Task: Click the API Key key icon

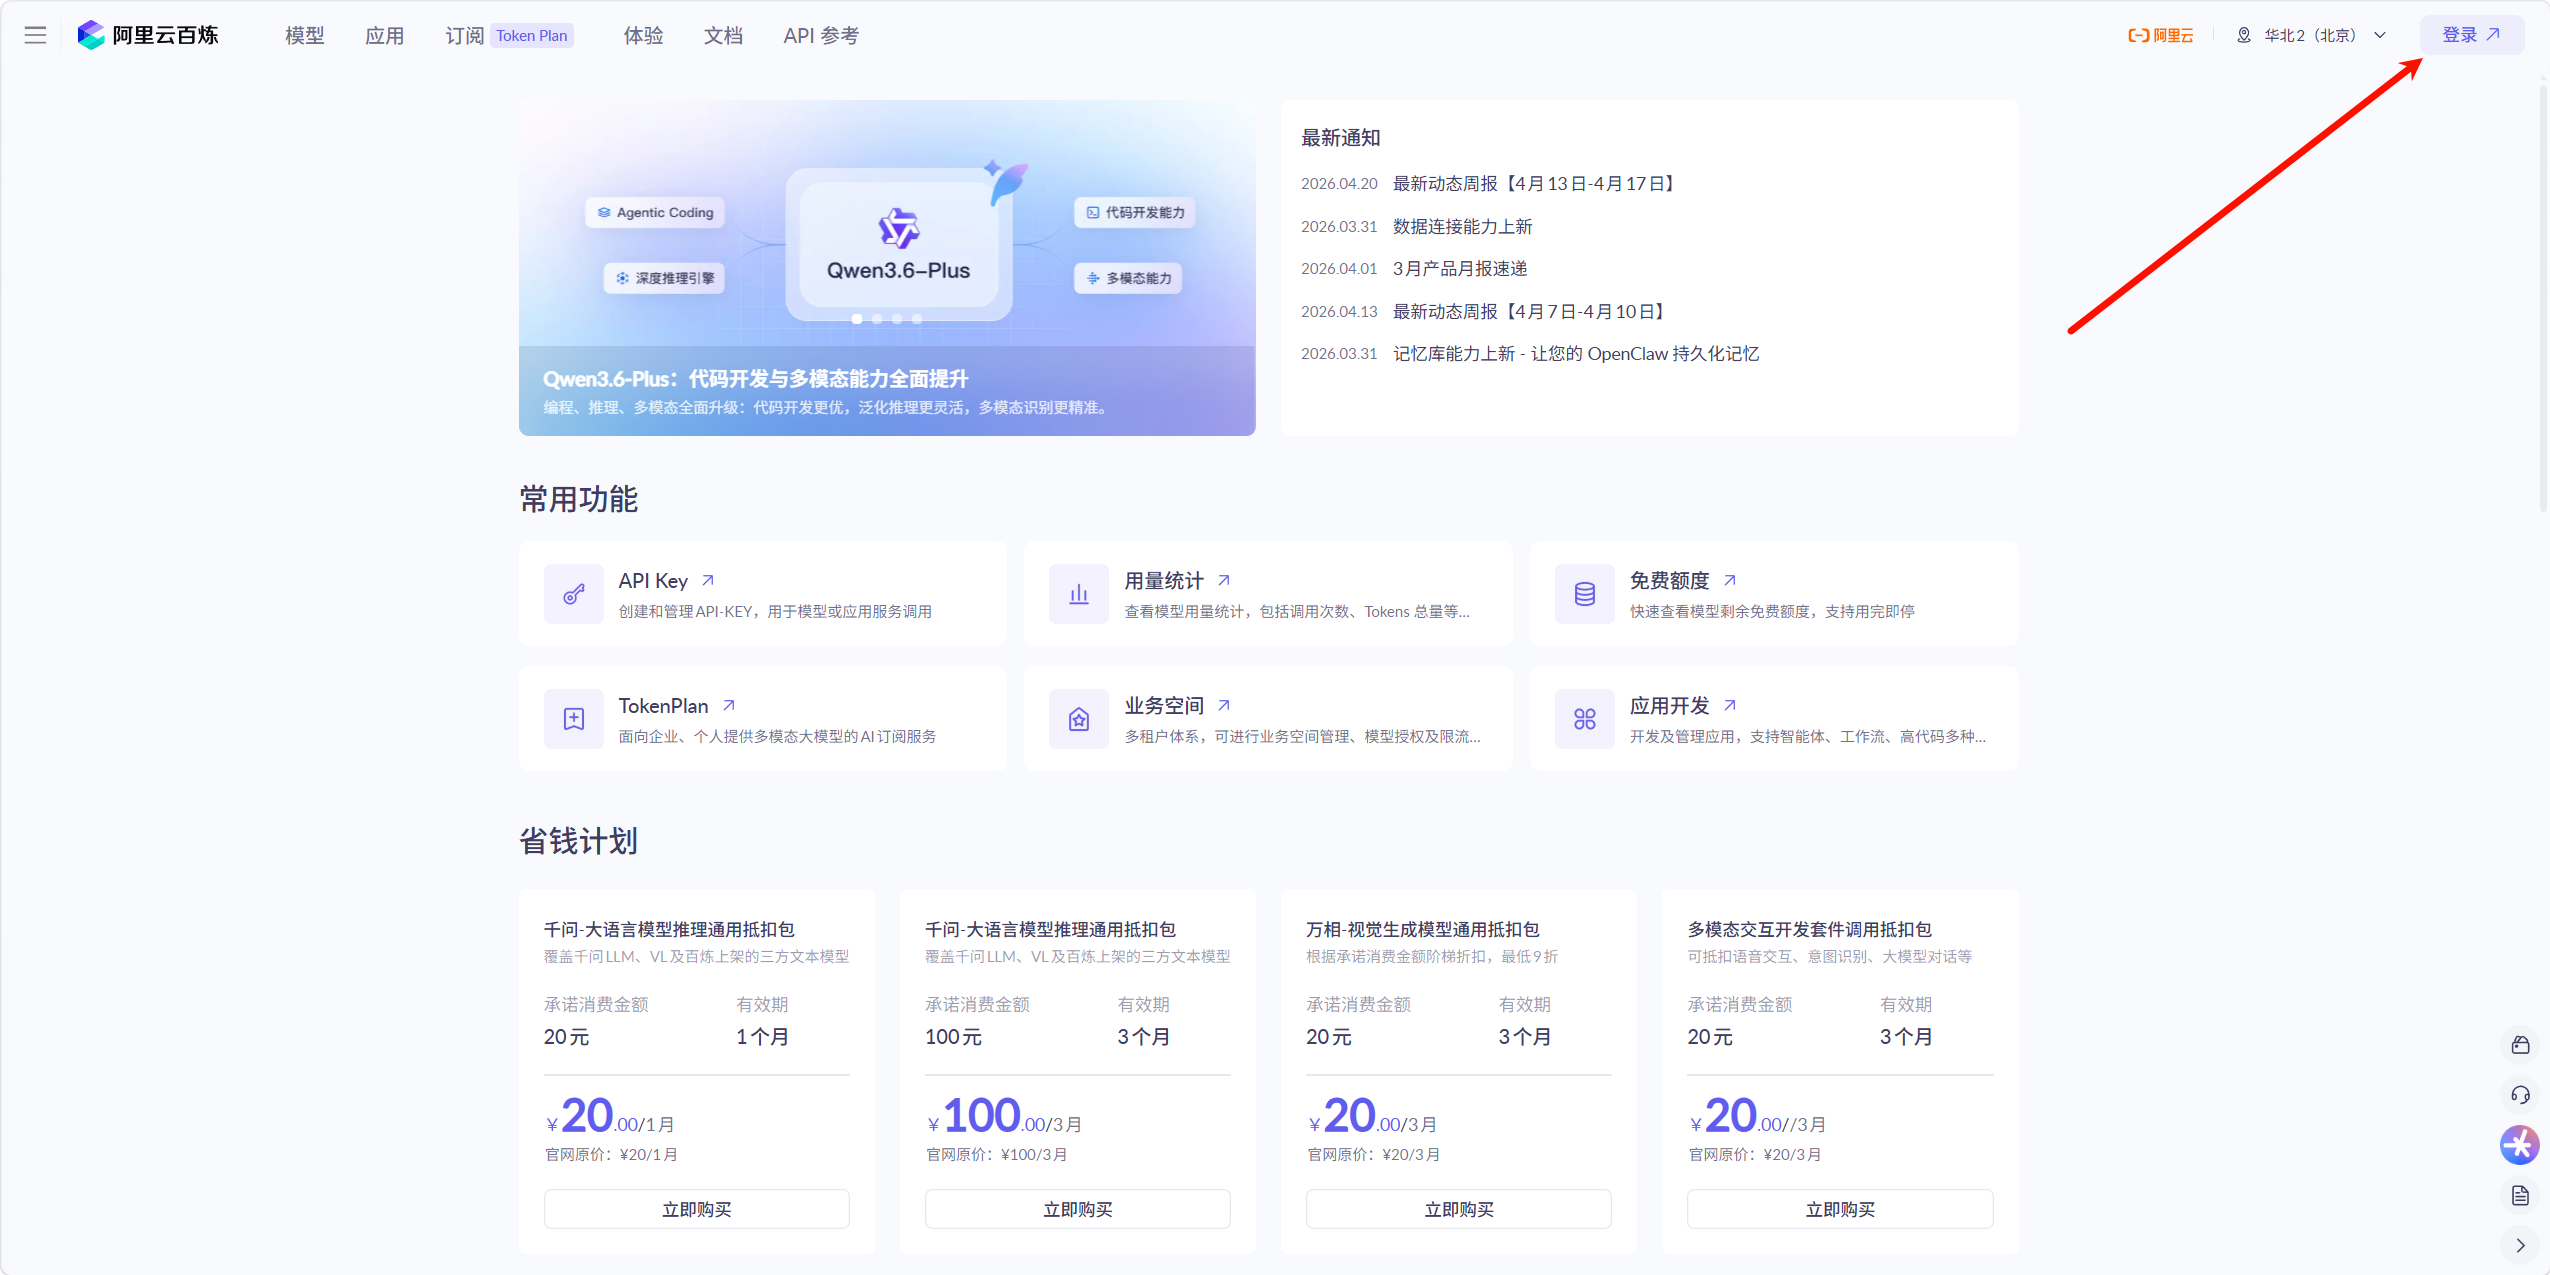Action: (x=574, y=594)
